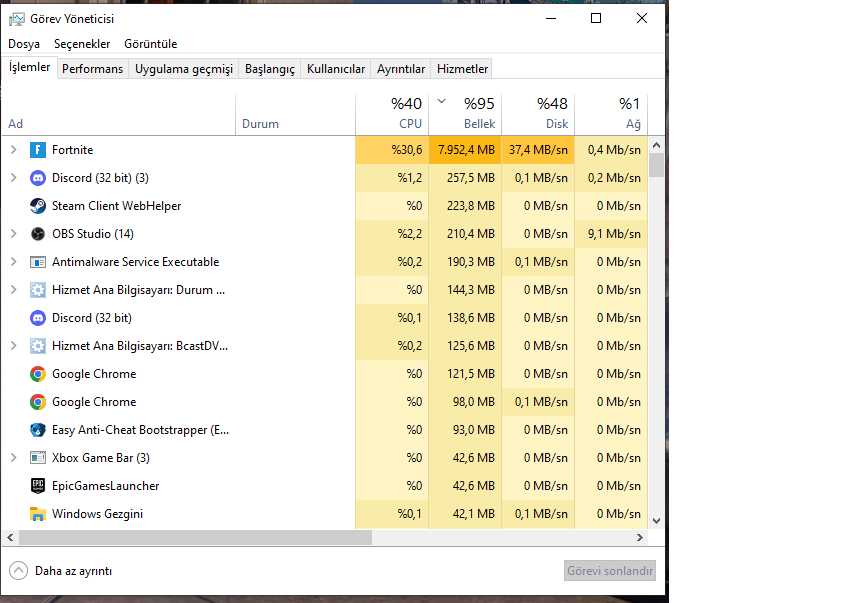Open the Görüntüle menu
Image resolution: width=864 pixels, height=603 pixels.
coord(150,44)
